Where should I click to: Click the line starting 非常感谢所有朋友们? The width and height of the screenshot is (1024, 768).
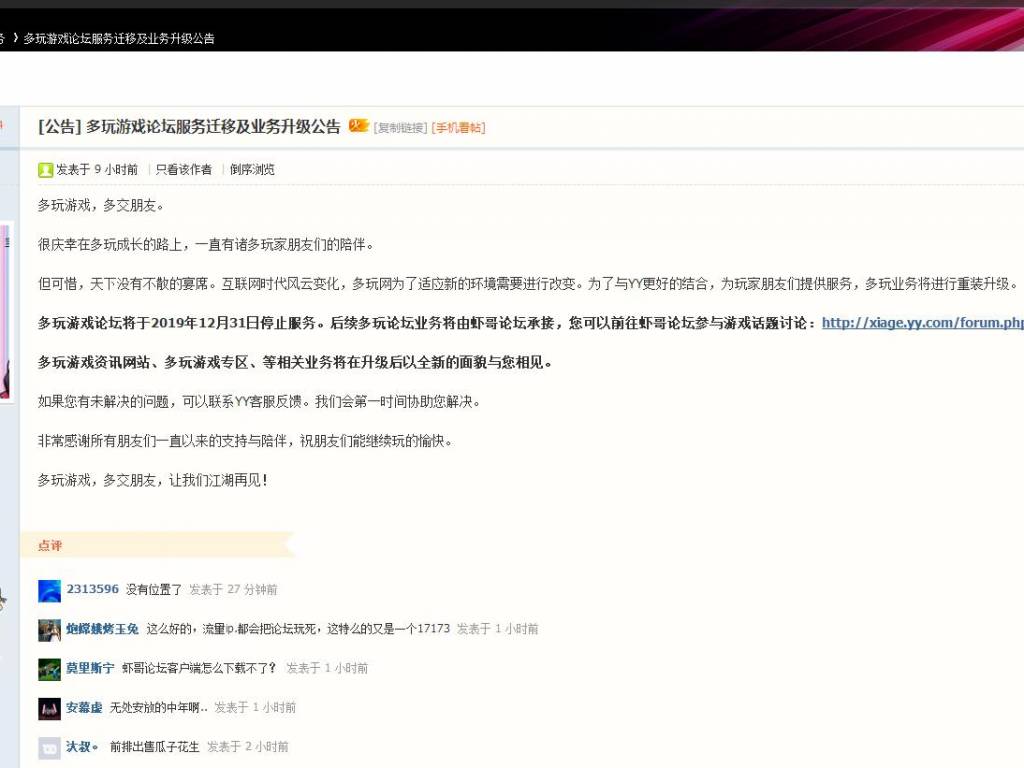[245, 441]
